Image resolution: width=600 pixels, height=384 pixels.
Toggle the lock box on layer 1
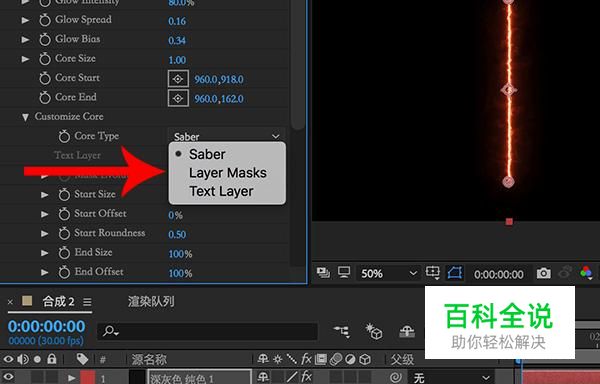coord(52,377)
